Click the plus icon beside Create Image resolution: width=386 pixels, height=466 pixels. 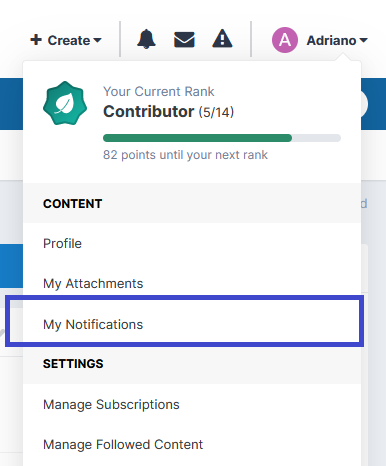pyautogui.click(x=36, y=40)
